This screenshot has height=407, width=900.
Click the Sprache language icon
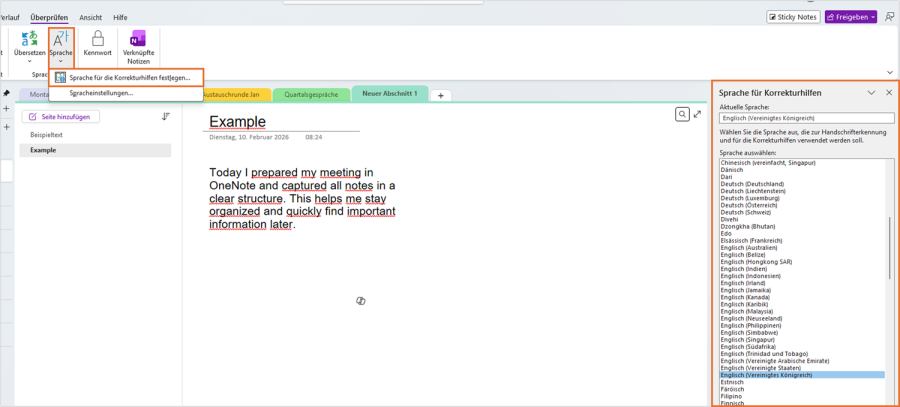[61, 39]
